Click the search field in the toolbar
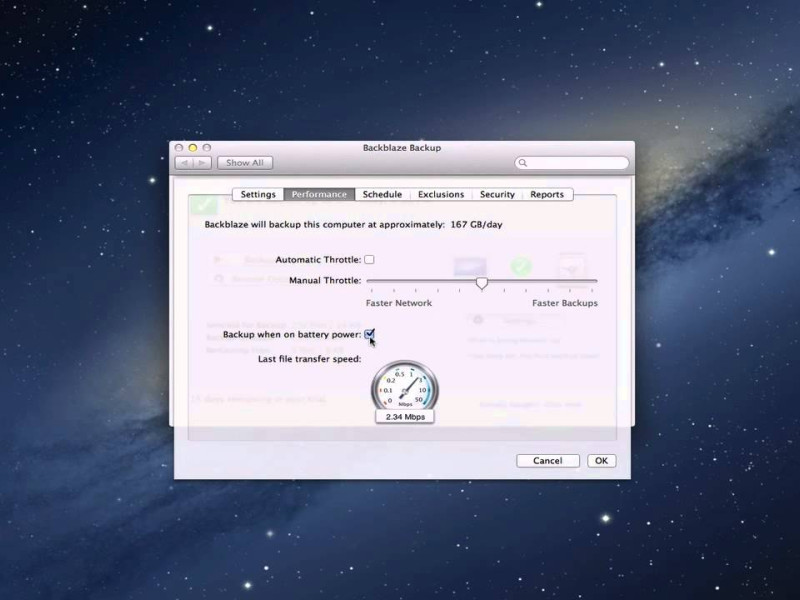 pos(571,163)
